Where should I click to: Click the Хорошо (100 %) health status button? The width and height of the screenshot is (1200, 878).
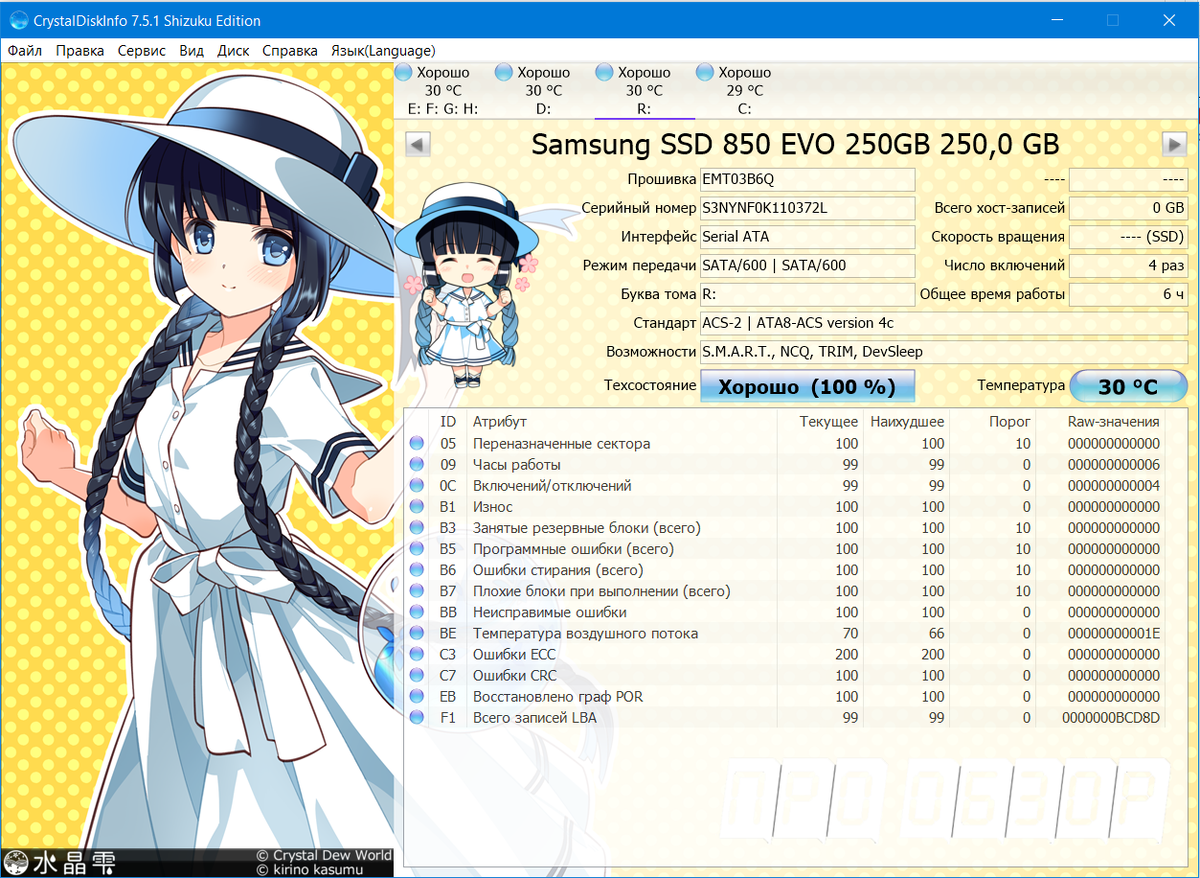[807, 387]
